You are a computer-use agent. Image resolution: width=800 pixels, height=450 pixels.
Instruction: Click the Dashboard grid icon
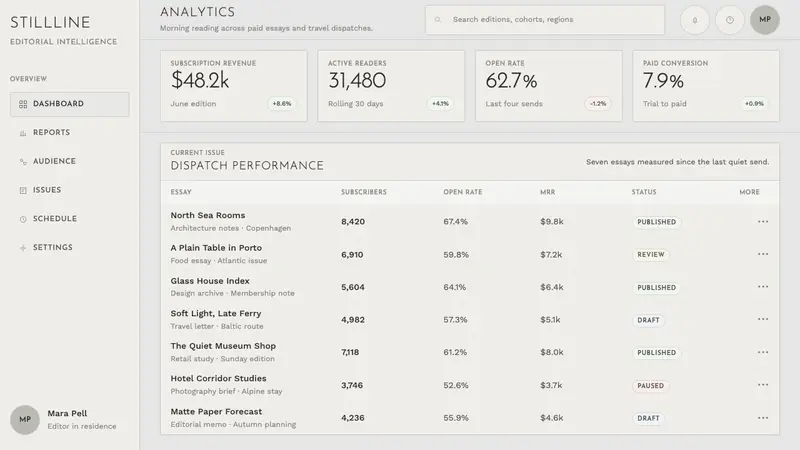pos(23,104)
